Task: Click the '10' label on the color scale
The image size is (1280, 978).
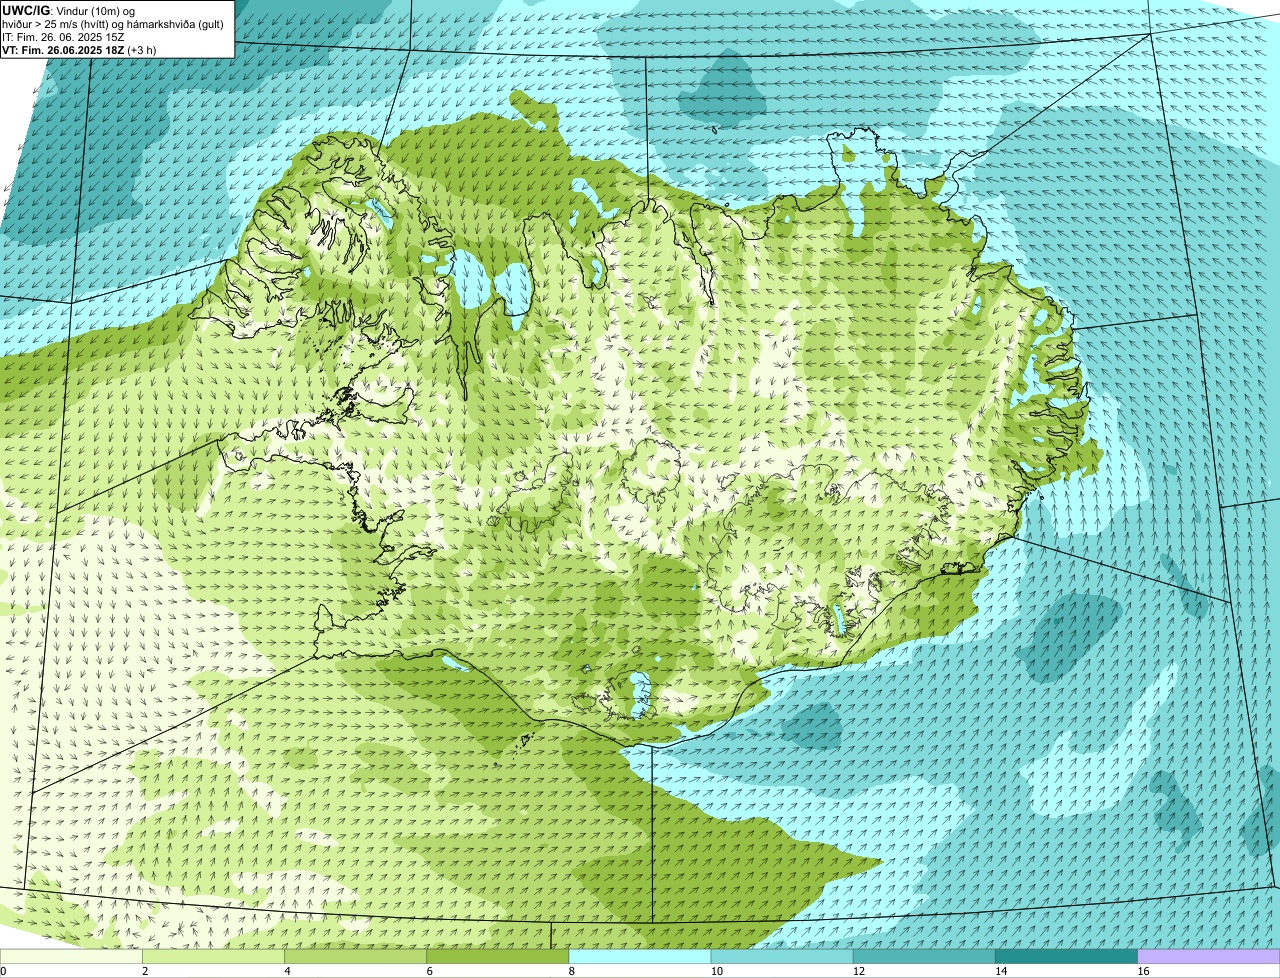Action: pyautogui.click(x=716, y=971)
